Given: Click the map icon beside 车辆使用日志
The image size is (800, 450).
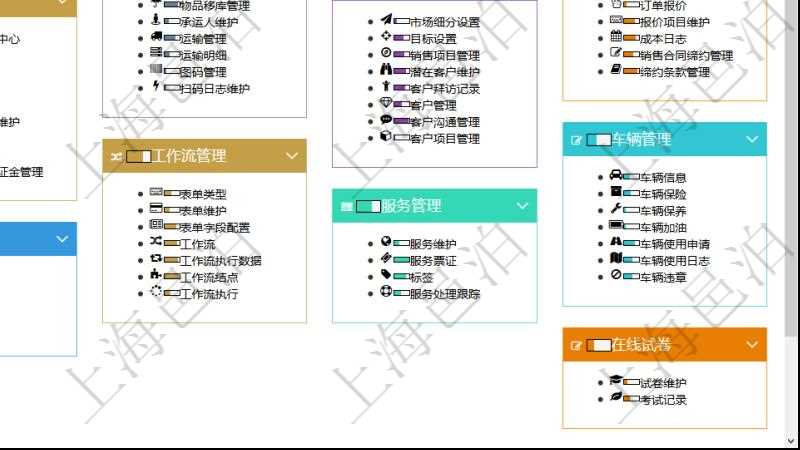Looking at the screenshot, I should click(616, 258).
